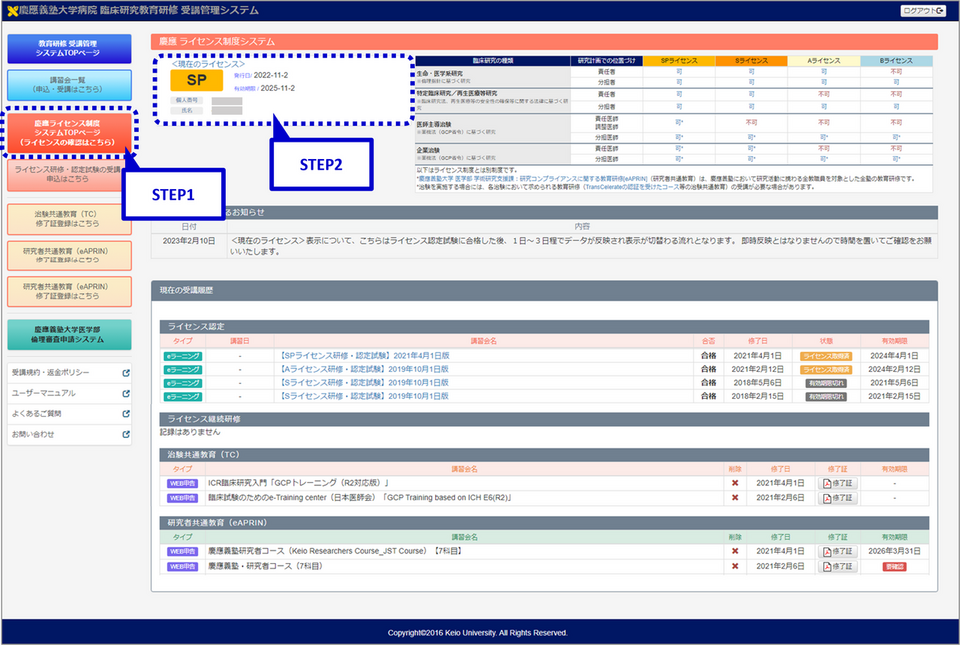Screen dimensions: 960x645
Task: Click the external link icon beside 受講規約・返金ポリシー
Action: click(x=126, y=373)
